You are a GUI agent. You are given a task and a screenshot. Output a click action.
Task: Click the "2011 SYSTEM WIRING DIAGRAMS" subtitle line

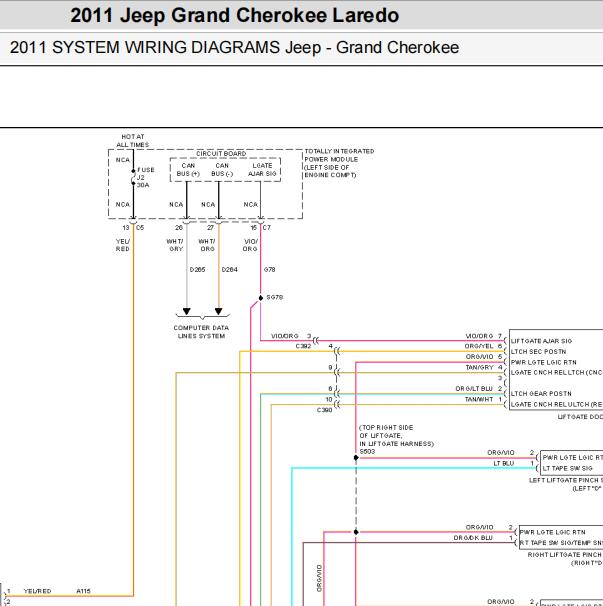point(234,48)
